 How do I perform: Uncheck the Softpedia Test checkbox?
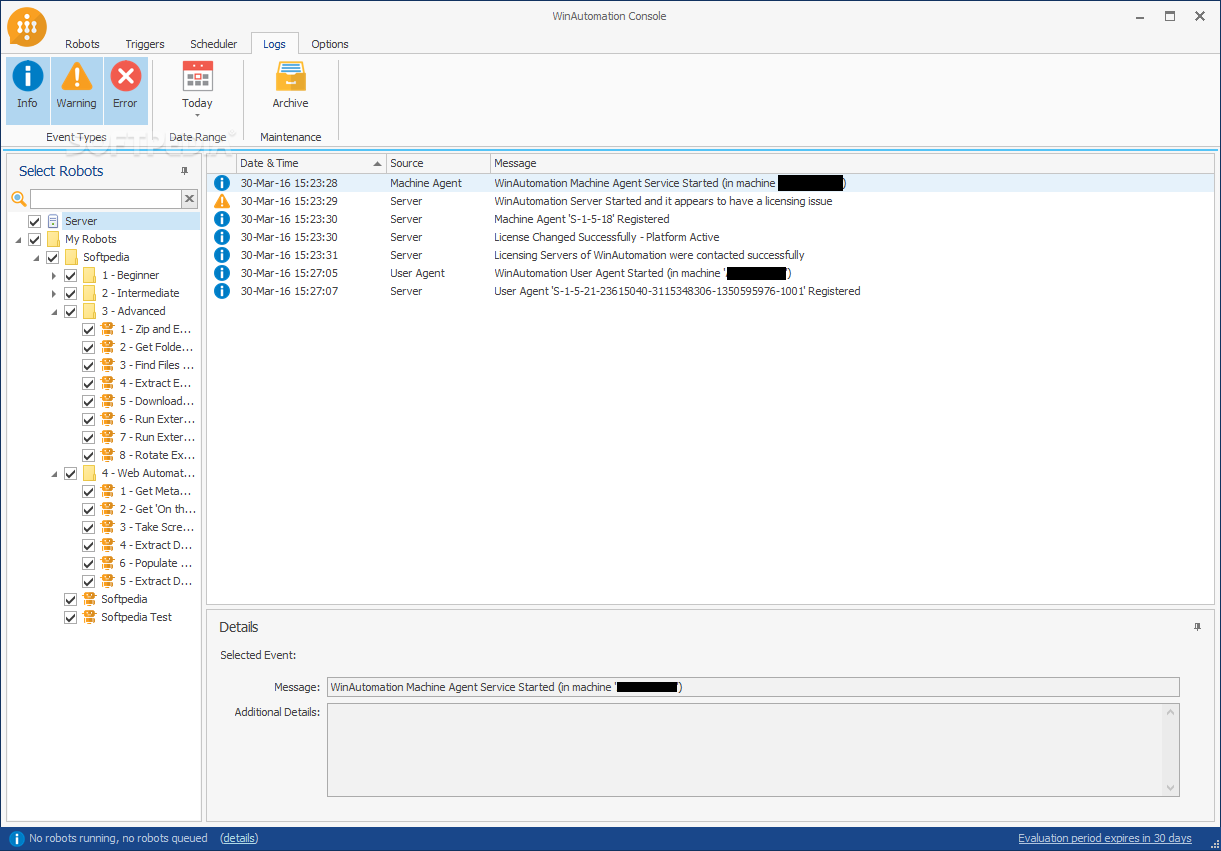click(71, 617)
